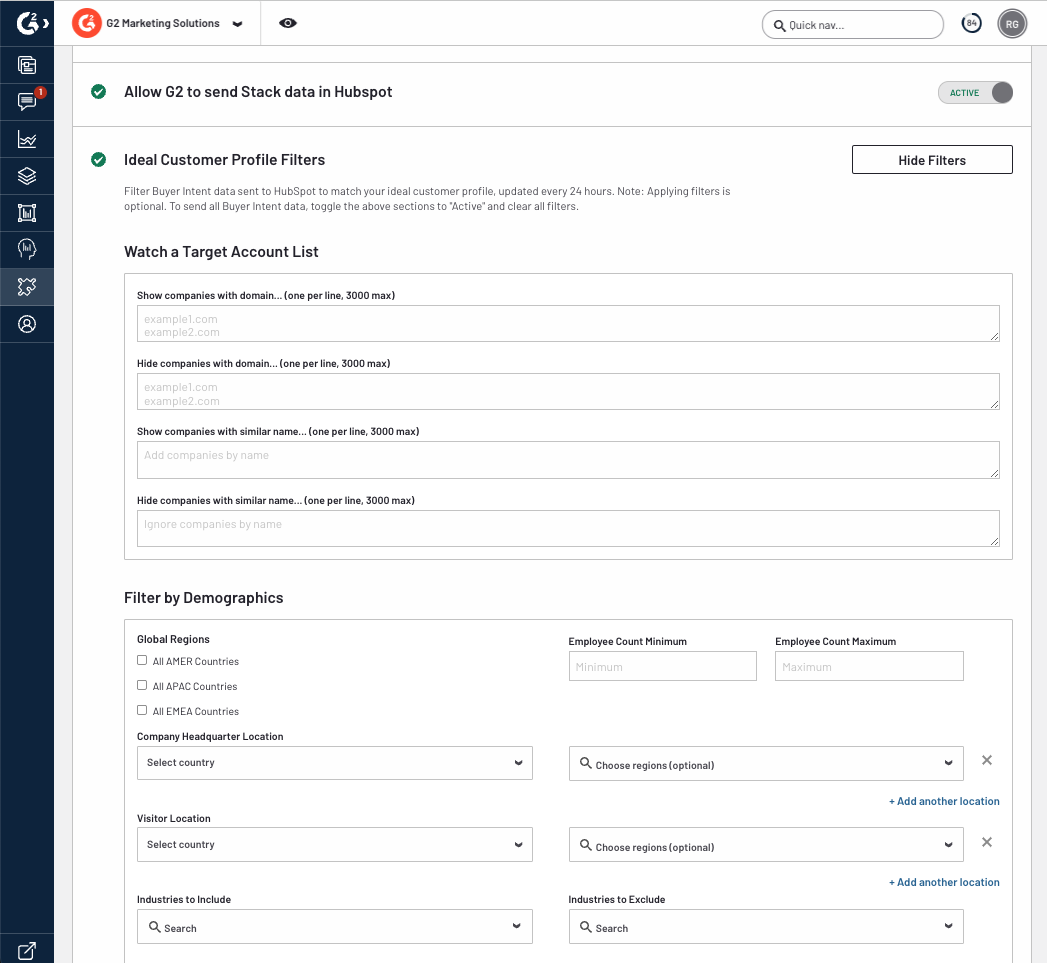The width and height of the screenshot is (1047, 963).
Task: Click the external link icon at sidebar bottom
Action: 27,951
